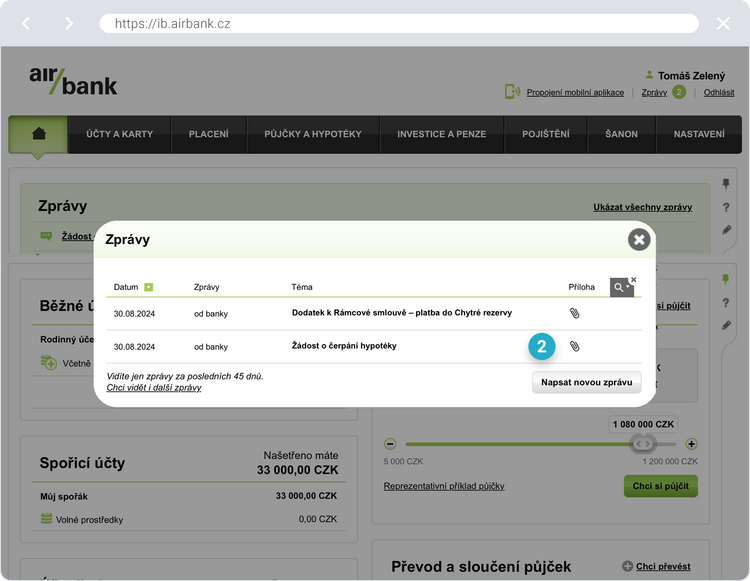Click the mobile app pairing phone icon
This screenshot has height=581, width=750.
click(x=512, y=91)
